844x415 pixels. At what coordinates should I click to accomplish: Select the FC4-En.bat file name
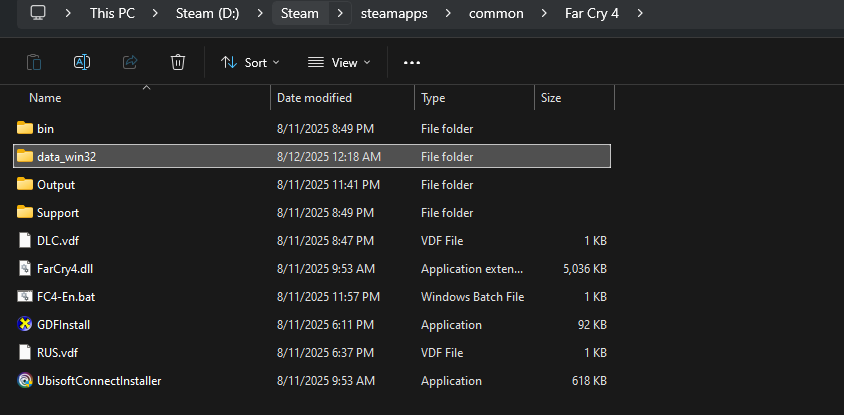tap(66, 297)
